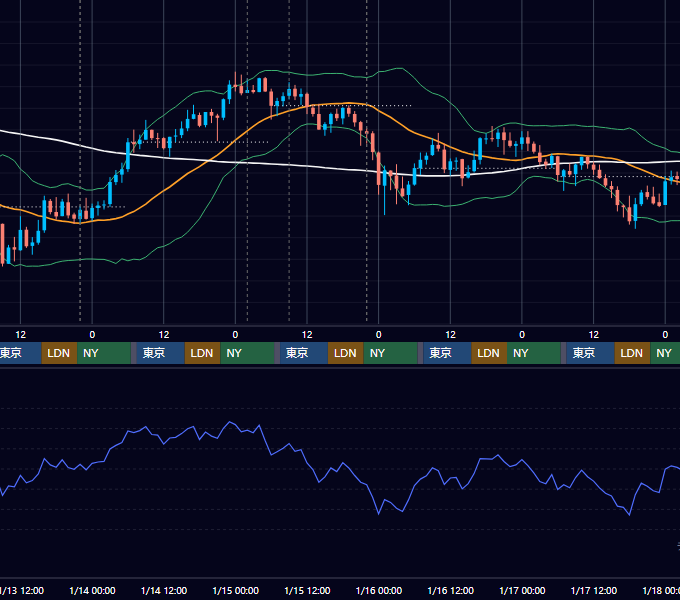Screen dimensions: 680x600
Task: Click the 1/14 12:00 date label
Action: 164,590
